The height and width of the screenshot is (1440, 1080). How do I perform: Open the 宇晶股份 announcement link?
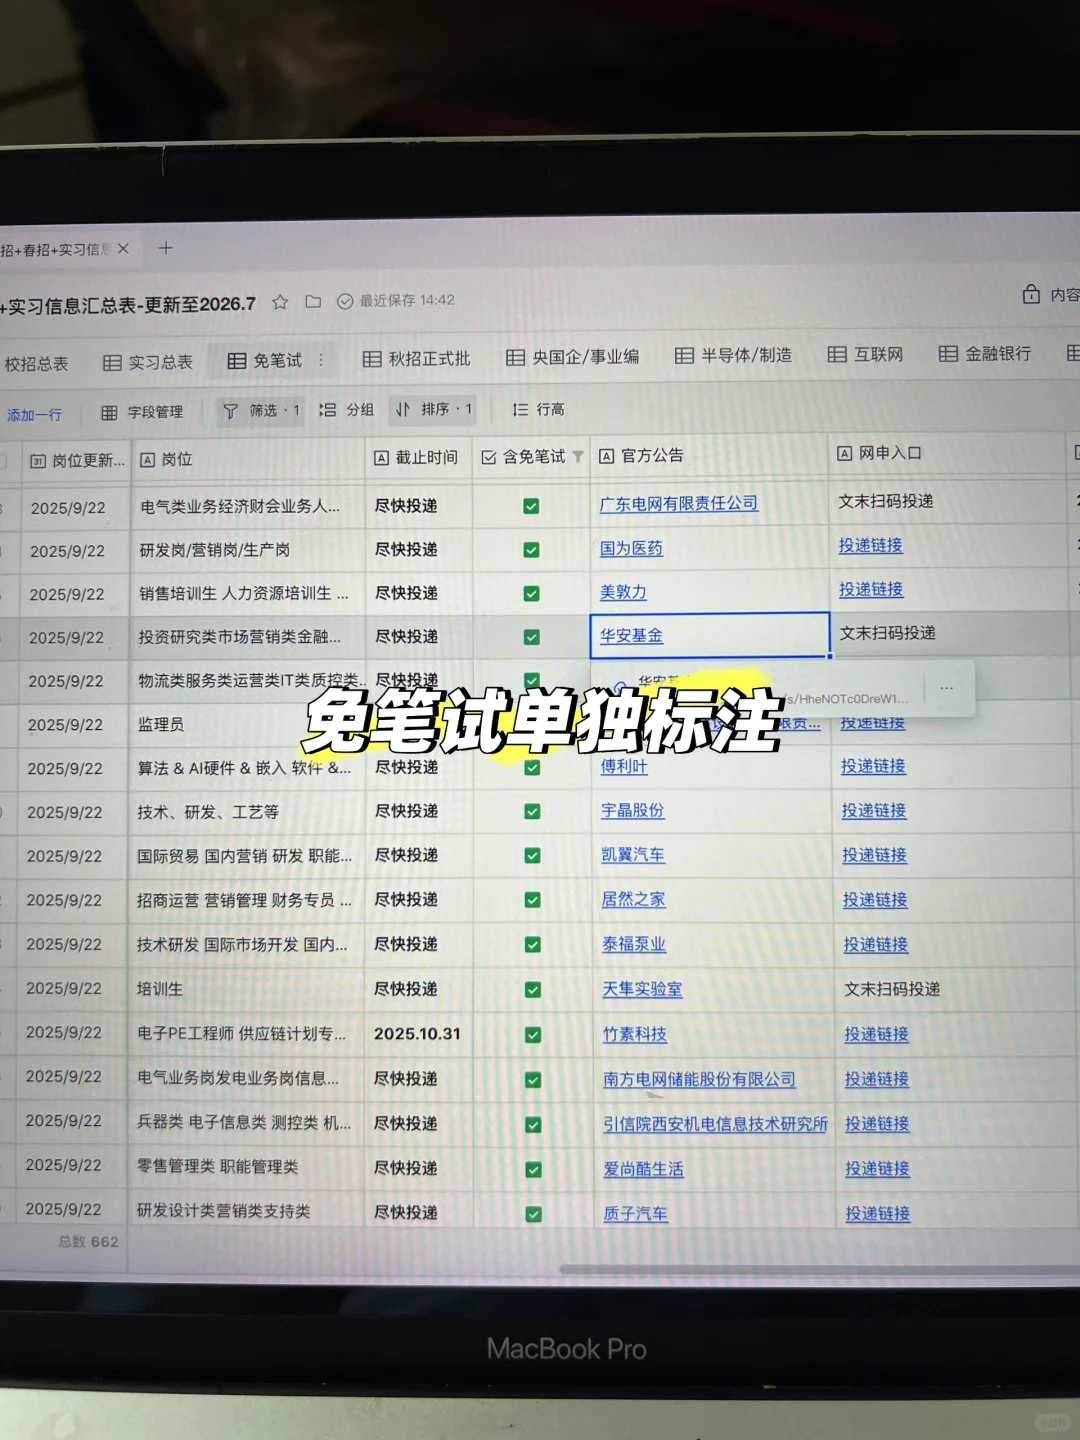[632, 811]
